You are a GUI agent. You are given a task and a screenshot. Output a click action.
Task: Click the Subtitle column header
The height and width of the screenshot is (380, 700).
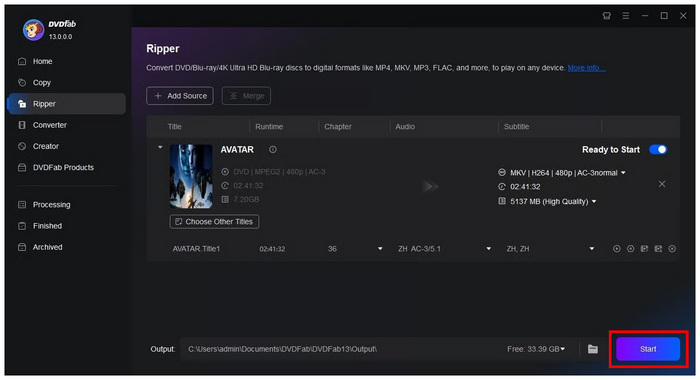[x=517, y=127]
